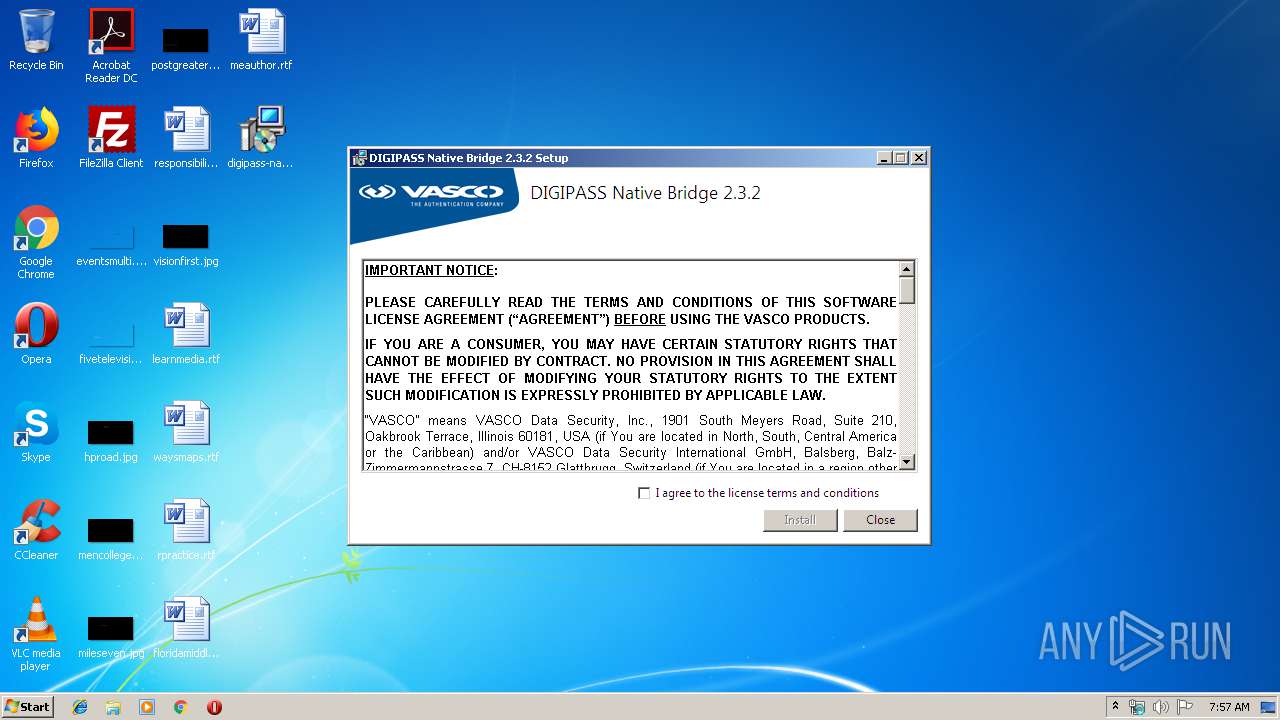Open Internet Explorer in taskbar

coord(80,707)
